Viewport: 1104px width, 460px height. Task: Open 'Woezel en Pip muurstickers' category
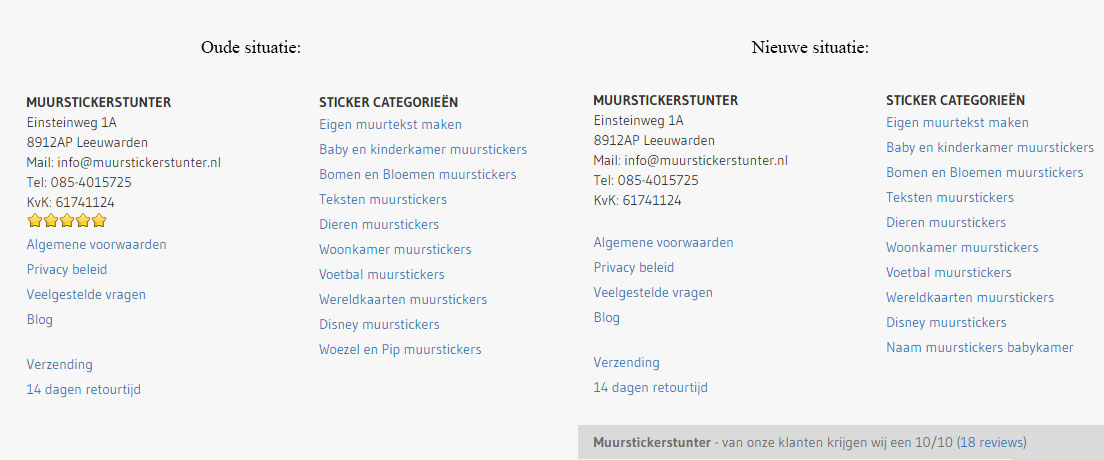[x=400, y=350]
